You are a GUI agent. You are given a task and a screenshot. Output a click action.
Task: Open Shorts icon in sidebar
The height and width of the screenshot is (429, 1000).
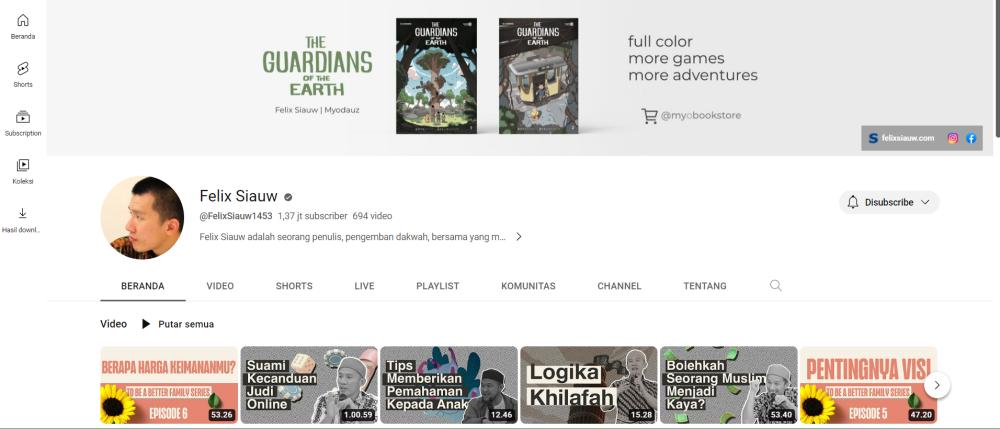click(23, 69)
